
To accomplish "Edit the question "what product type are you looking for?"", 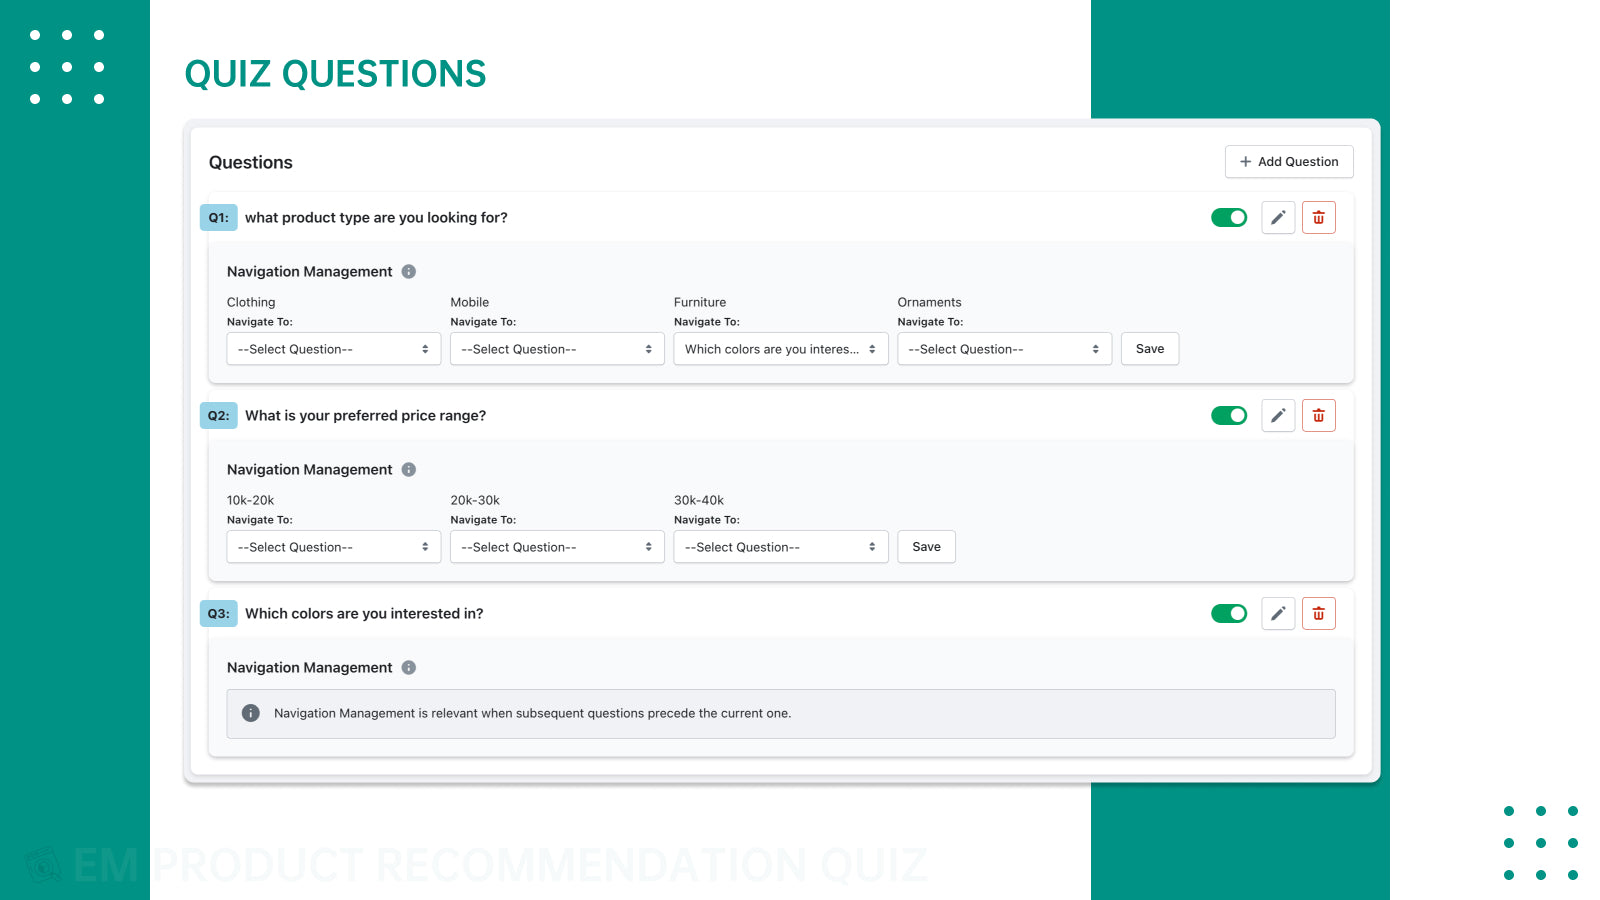I will coord(1277,217).
